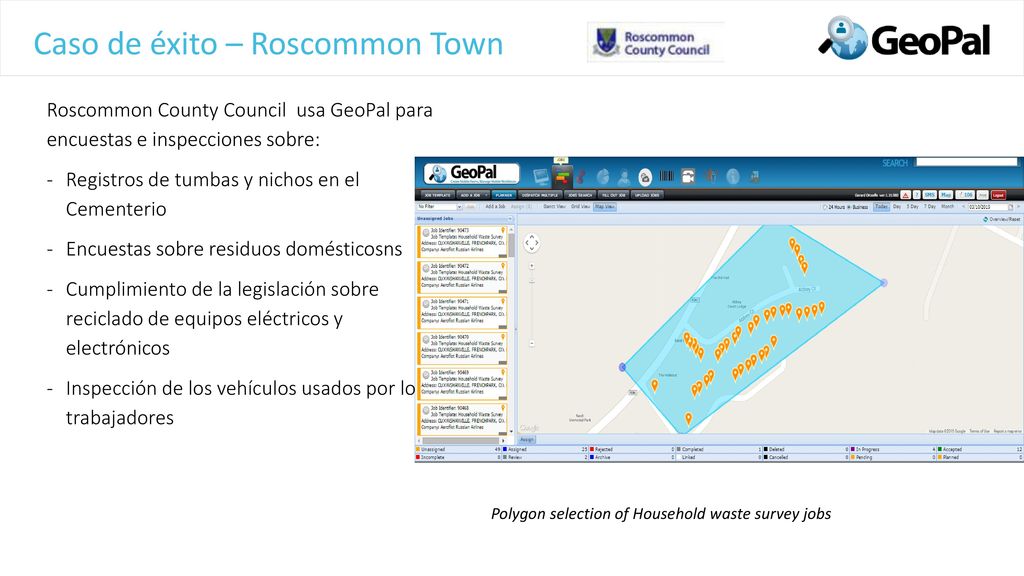
Task: Click the GeoPal logo in the application header
Action: pyautogui.click(x=472, y=173)
